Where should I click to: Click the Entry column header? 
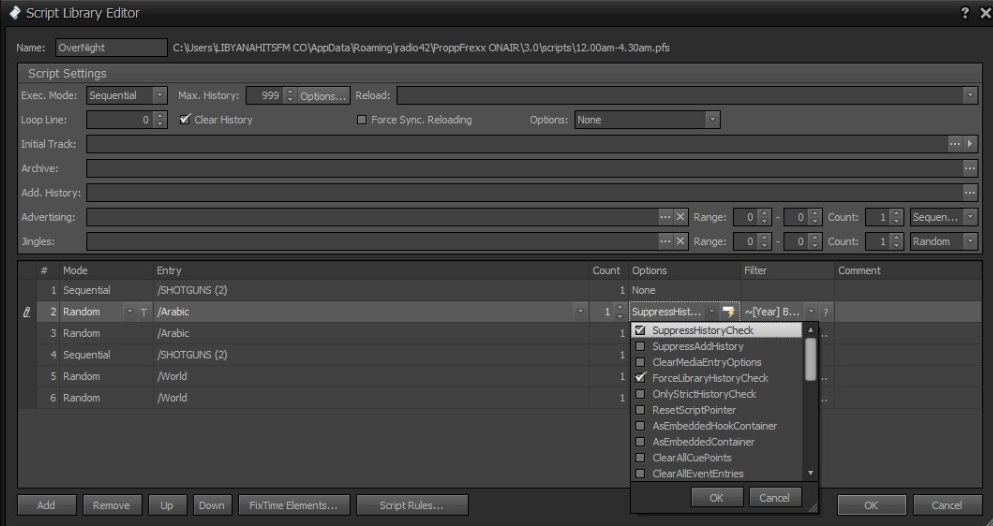[x=371, y=270]
